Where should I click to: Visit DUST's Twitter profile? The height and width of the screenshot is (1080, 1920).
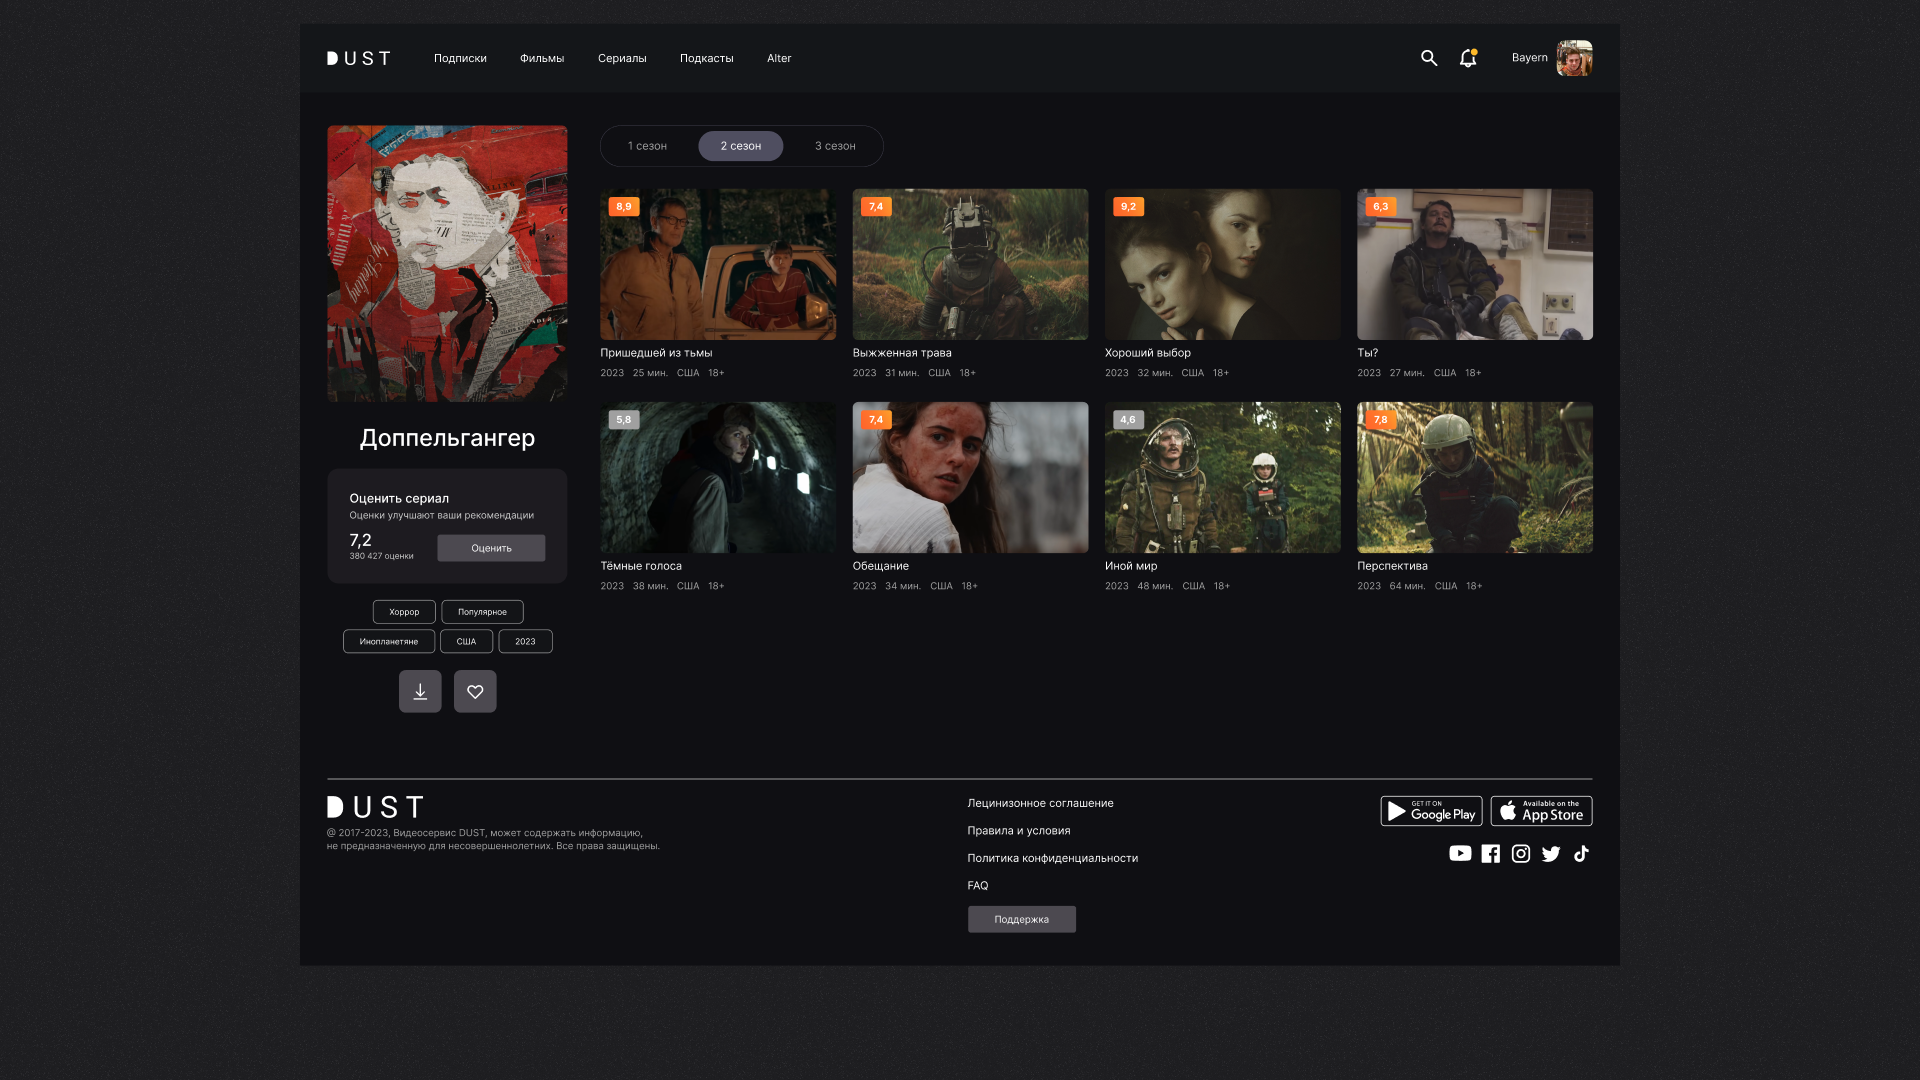click(1551, 853)
